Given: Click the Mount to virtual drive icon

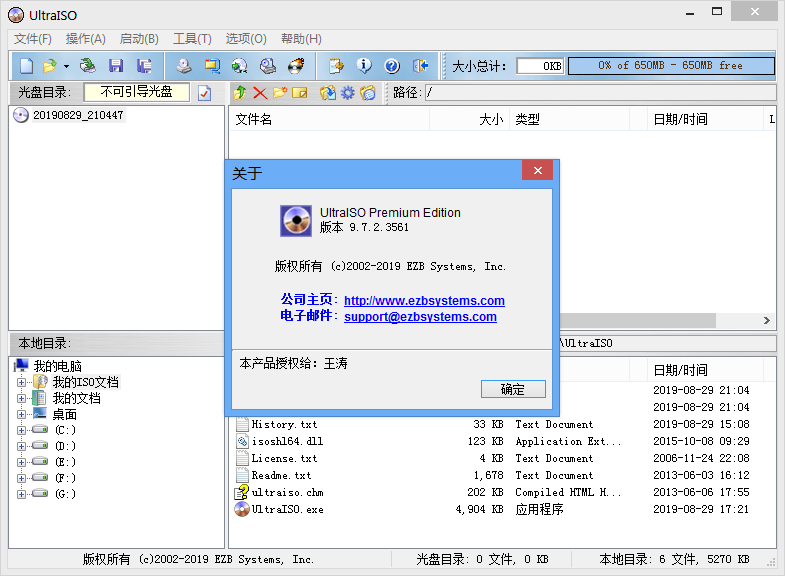Looking at the screenshot, I should [x=268, y=66].
